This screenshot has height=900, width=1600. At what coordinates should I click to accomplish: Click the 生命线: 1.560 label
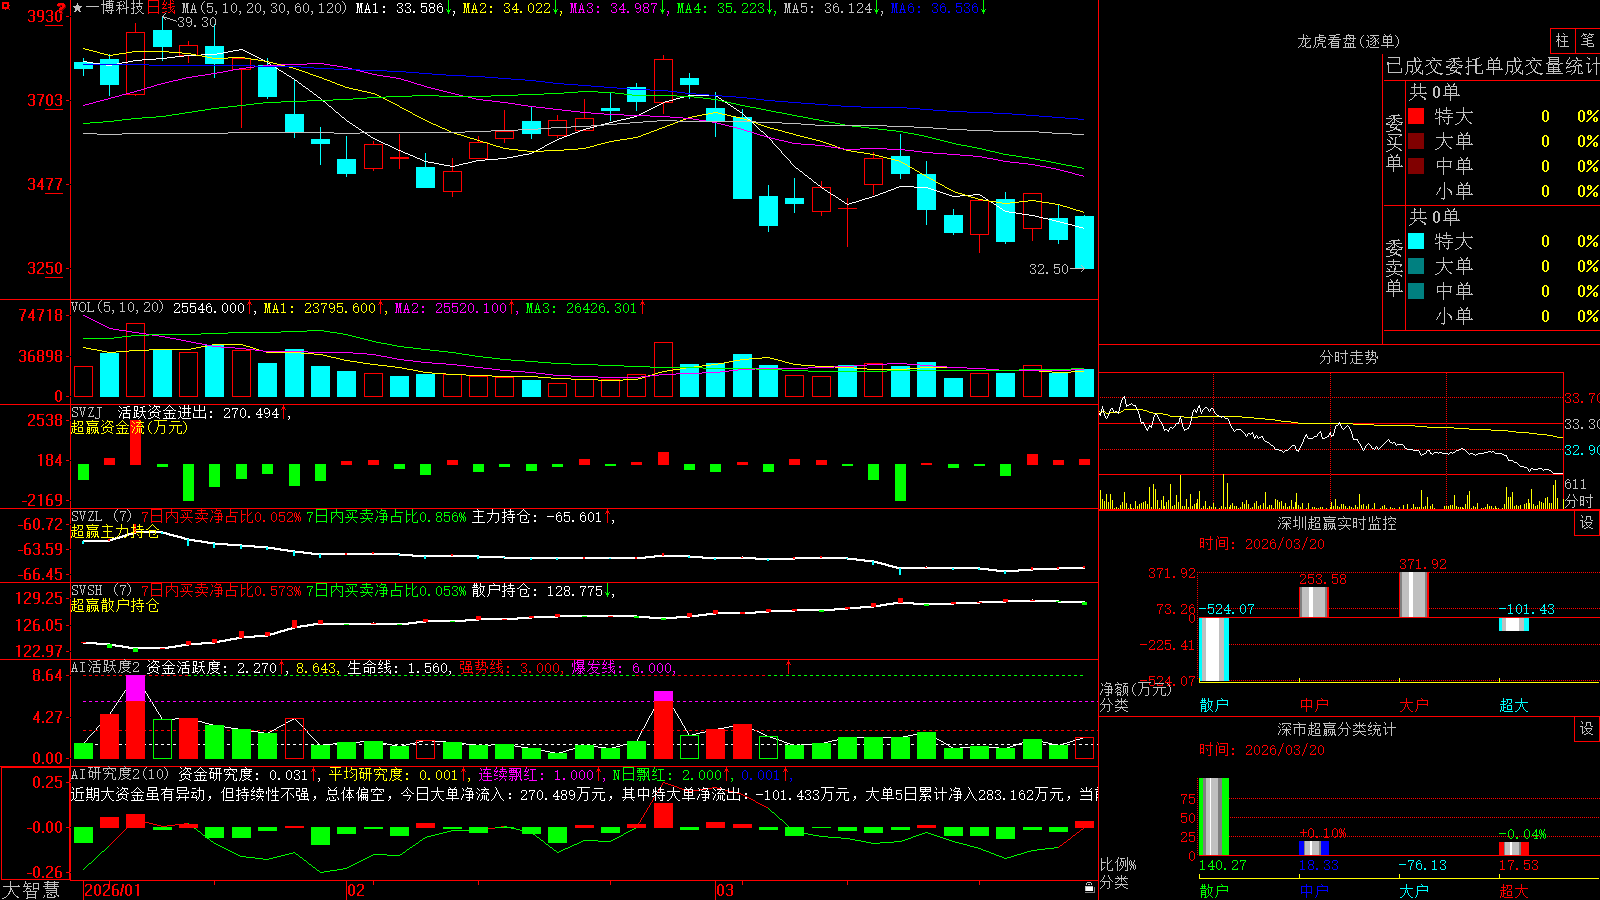398,668
